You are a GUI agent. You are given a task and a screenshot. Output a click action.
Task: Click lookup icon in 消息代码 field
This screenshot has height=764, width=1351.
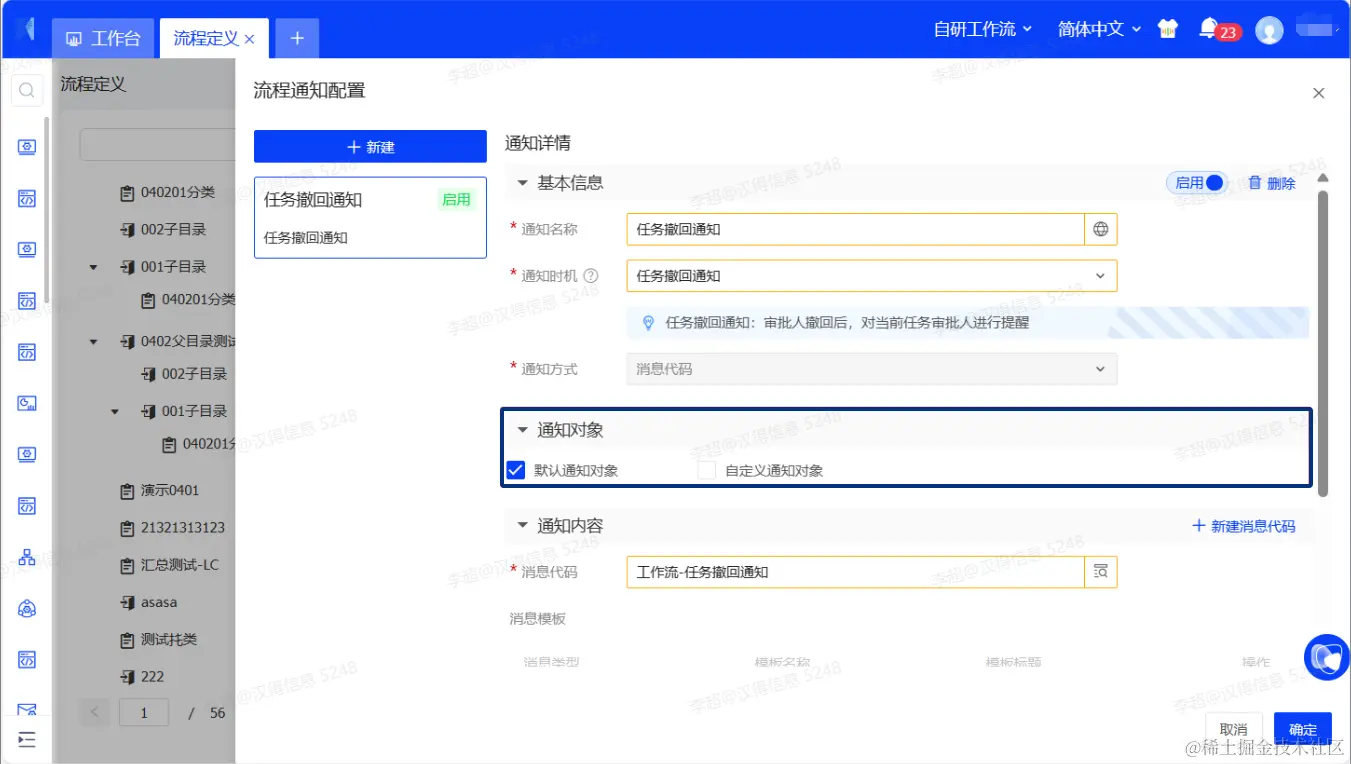(1101, 572)
